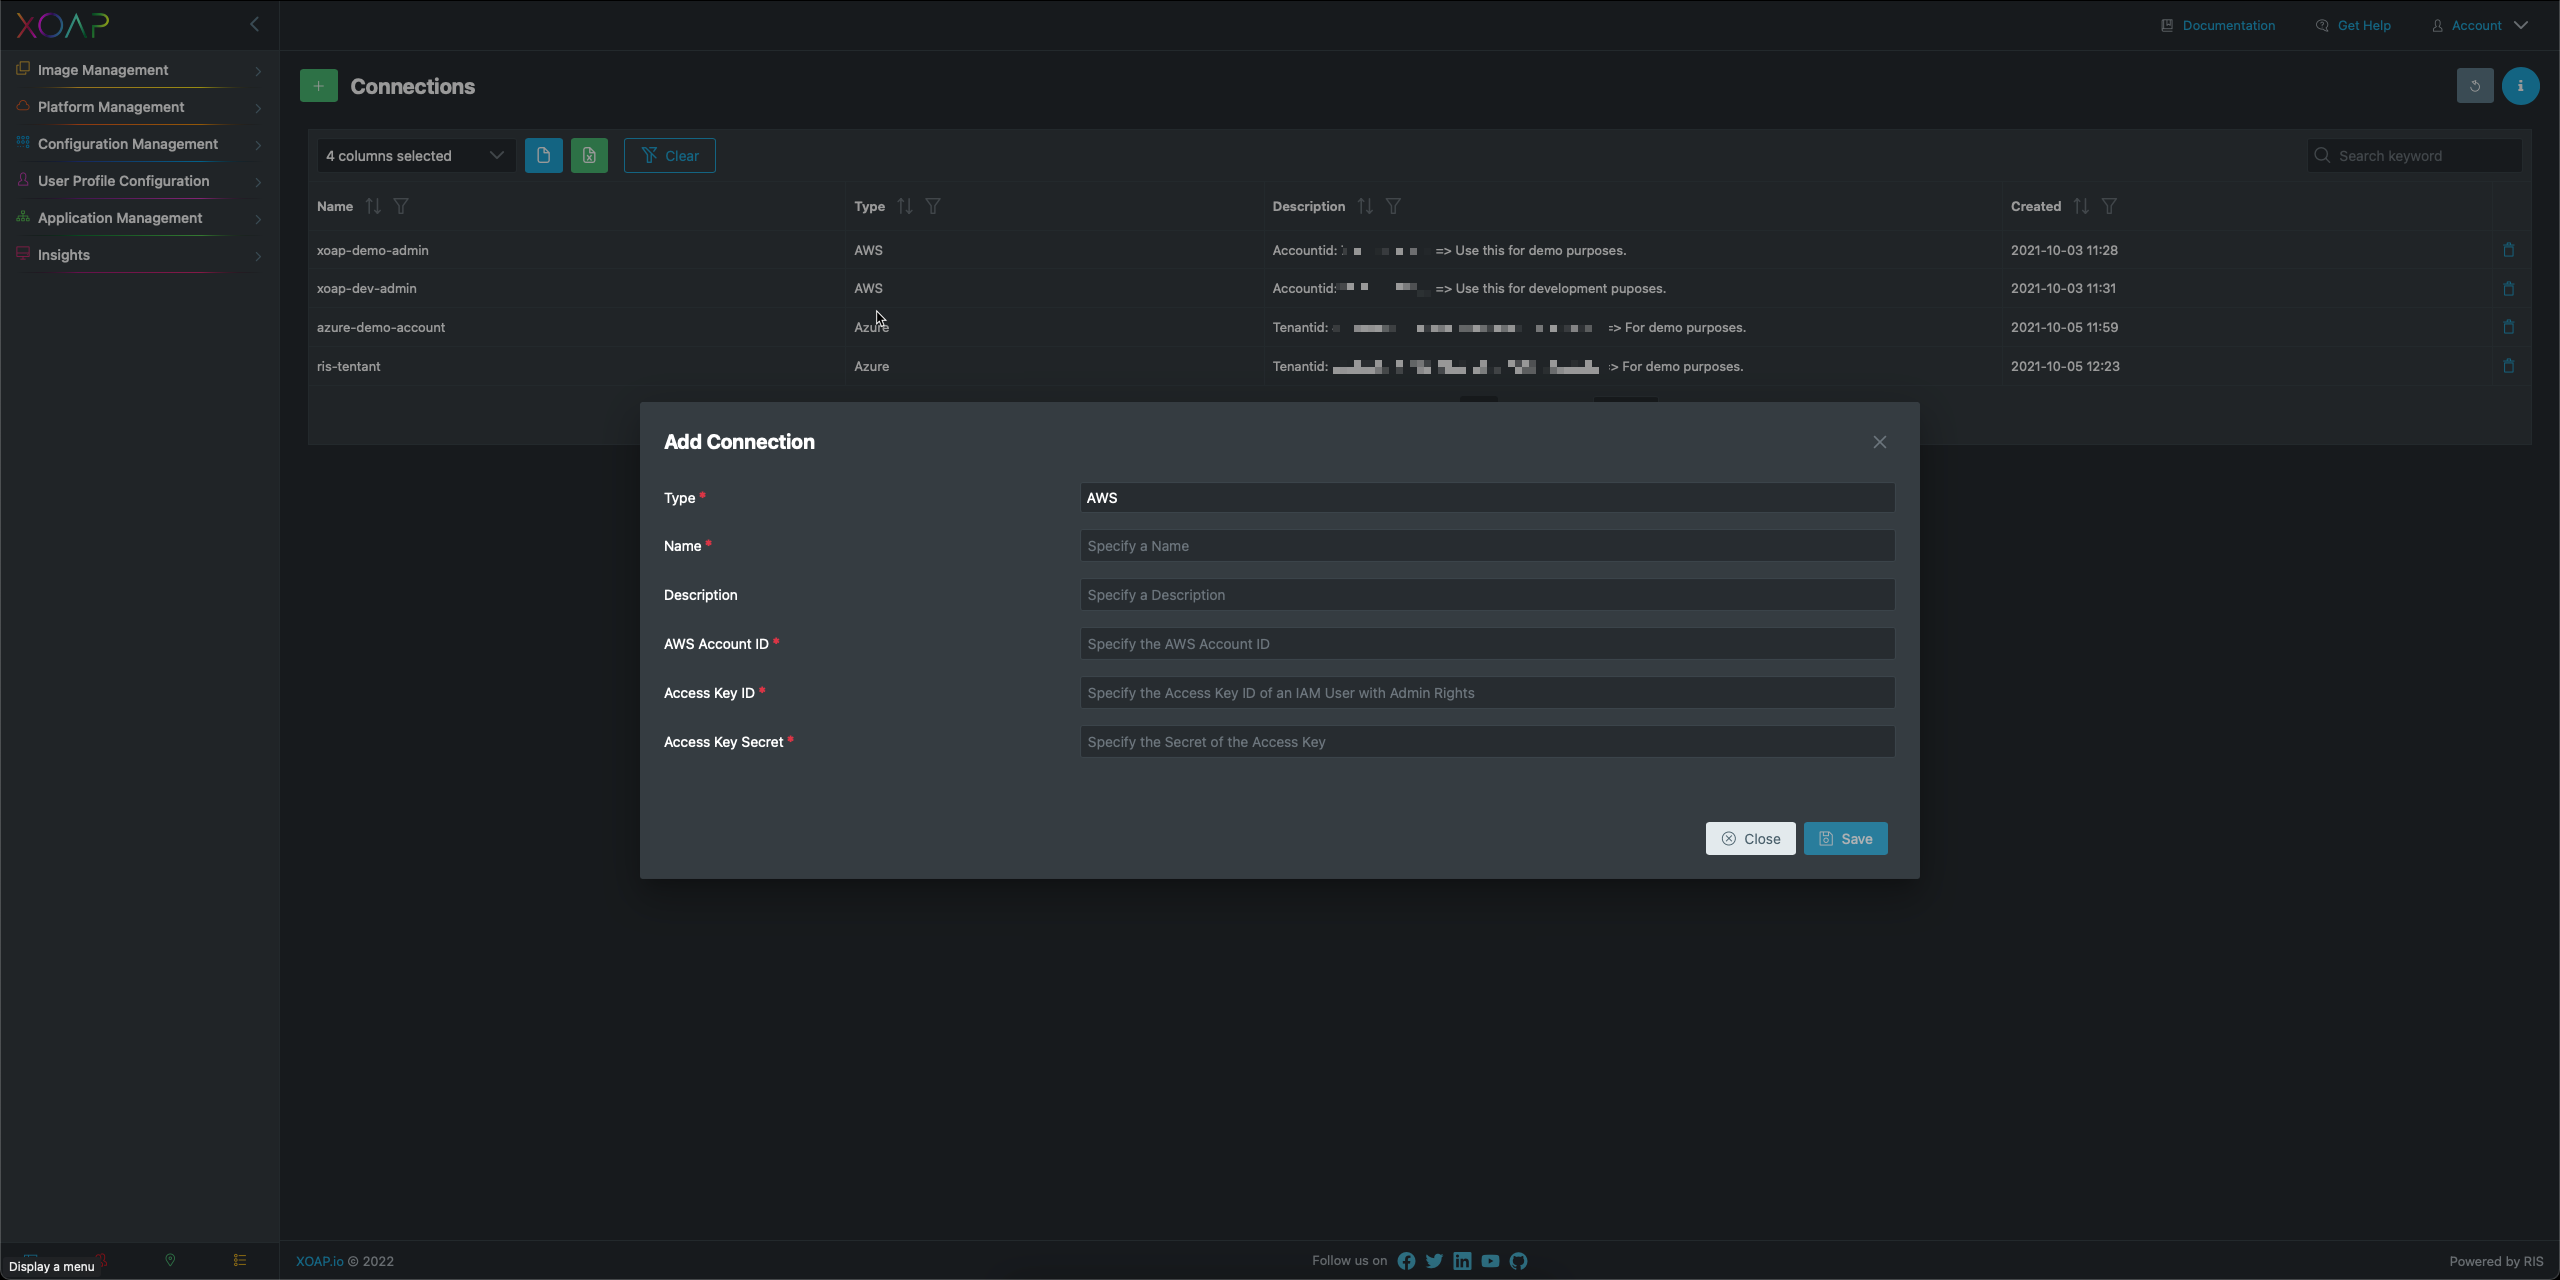The width and height of the screenshot is (2560, 1280).
Task: Sort the Created column
Action: (x=2081, y=206)
